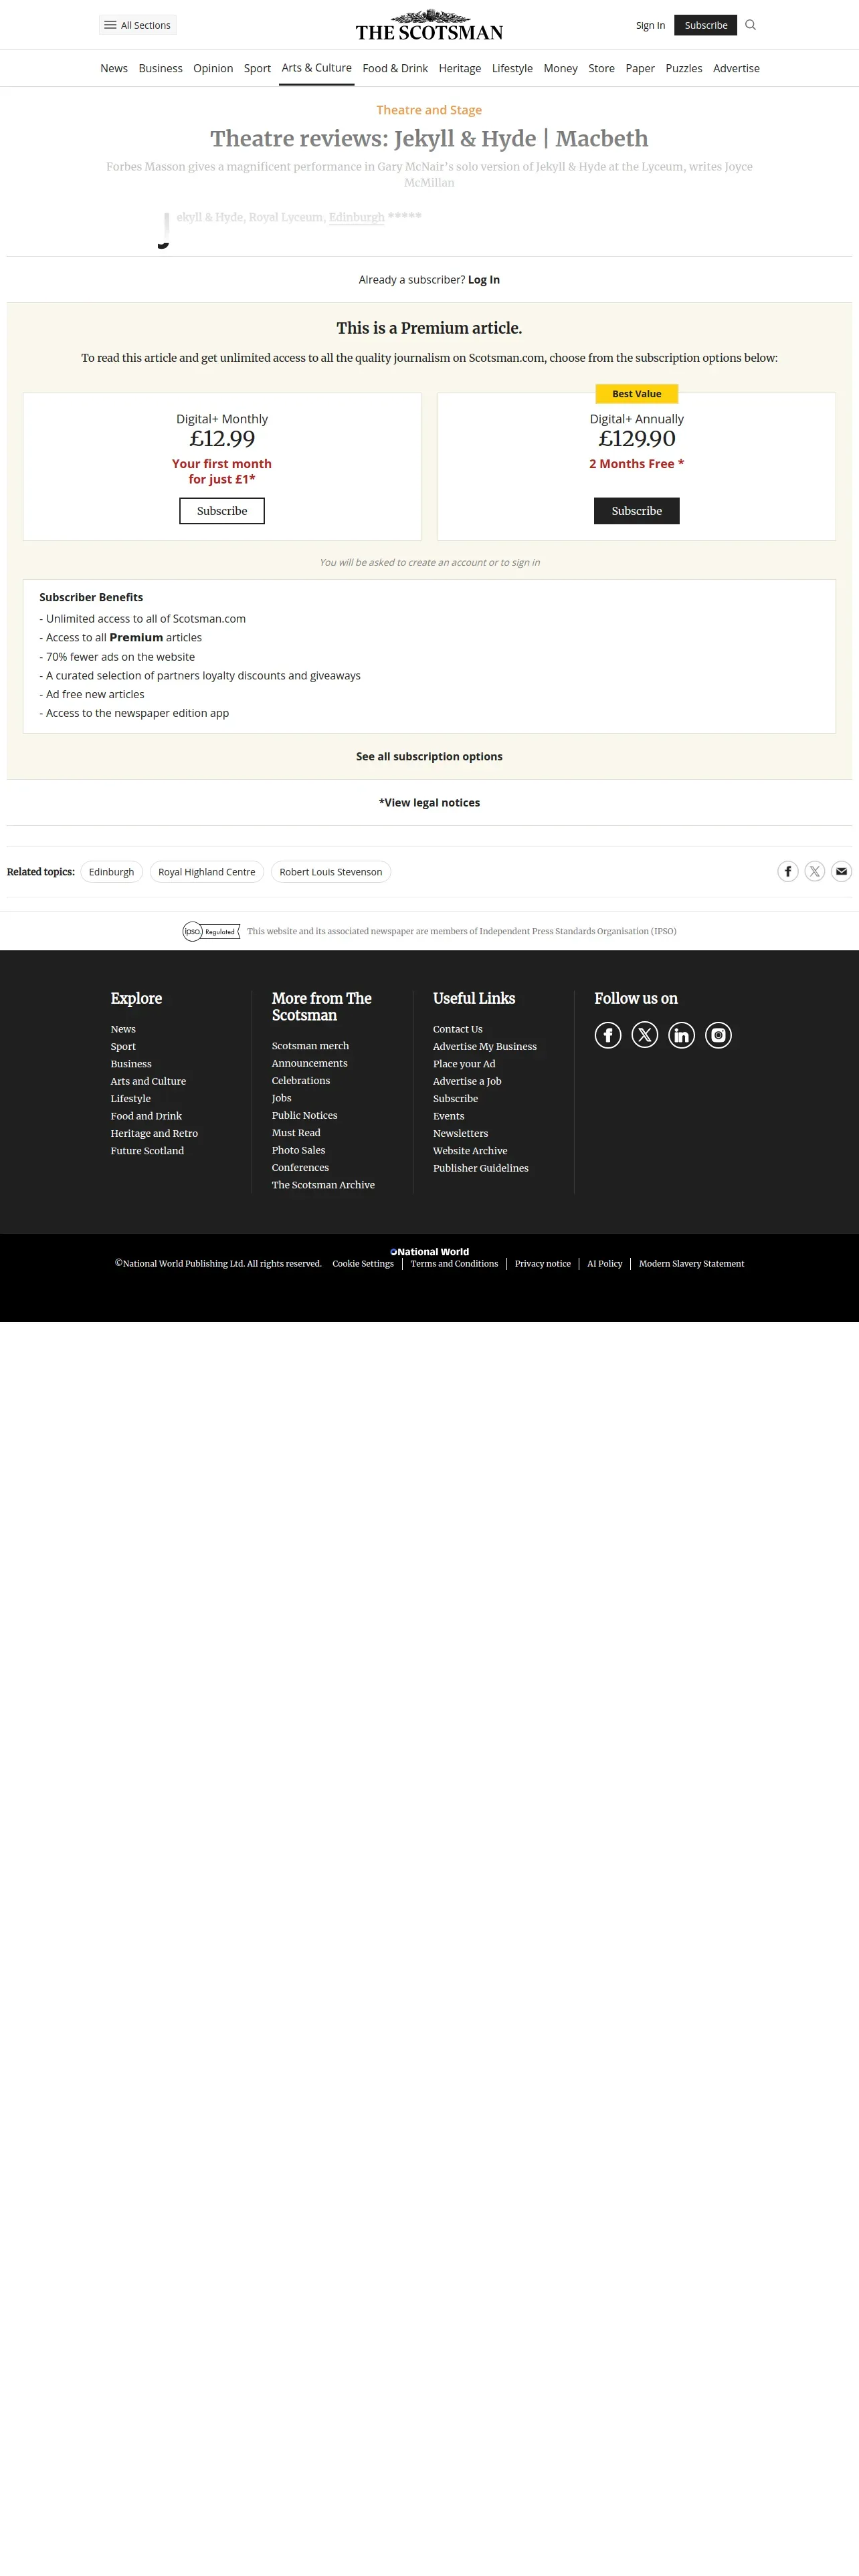Click The Scotsman masthead logo
The width and height of the screenshot is (859, 2576).
coord(429,25)
